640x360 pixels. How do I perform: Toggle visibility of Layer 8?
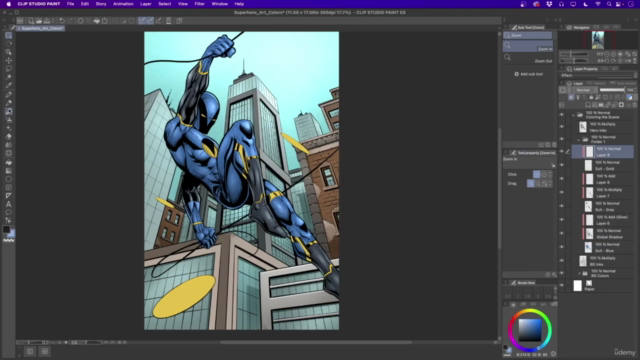[x=562, y=179]
